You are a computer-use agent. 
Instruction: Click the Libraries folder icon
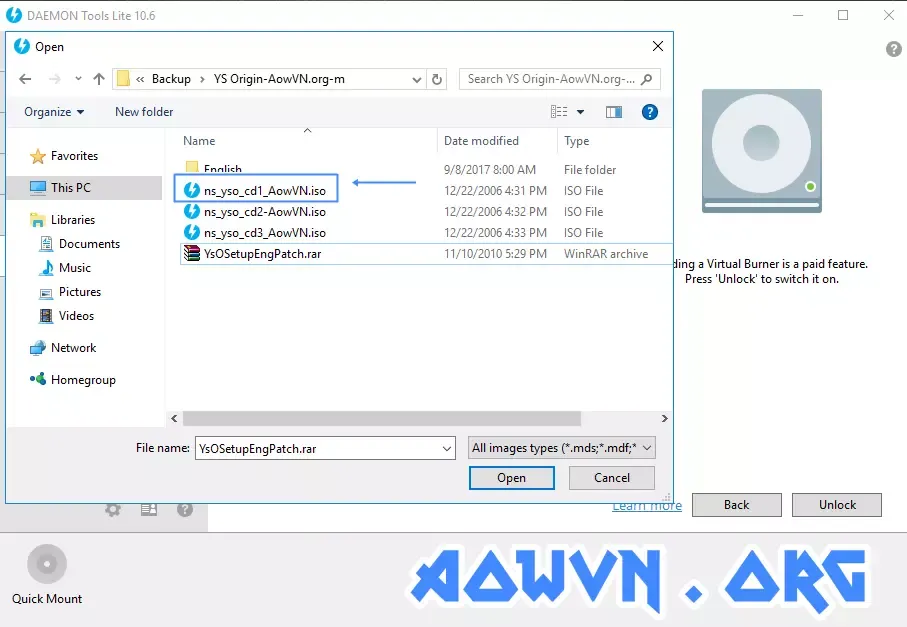[x=38, y=220]
